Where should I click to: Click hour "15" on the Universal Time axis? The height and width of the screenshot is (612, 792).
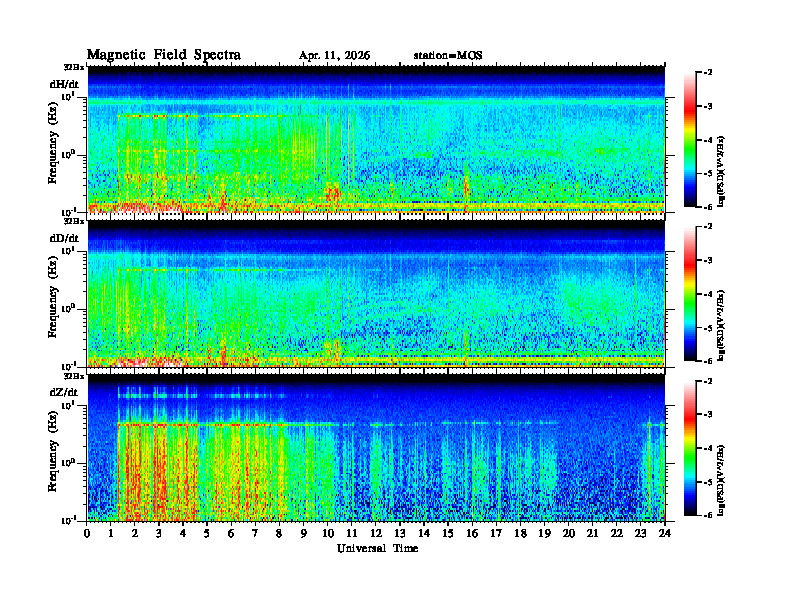[448, 534]
